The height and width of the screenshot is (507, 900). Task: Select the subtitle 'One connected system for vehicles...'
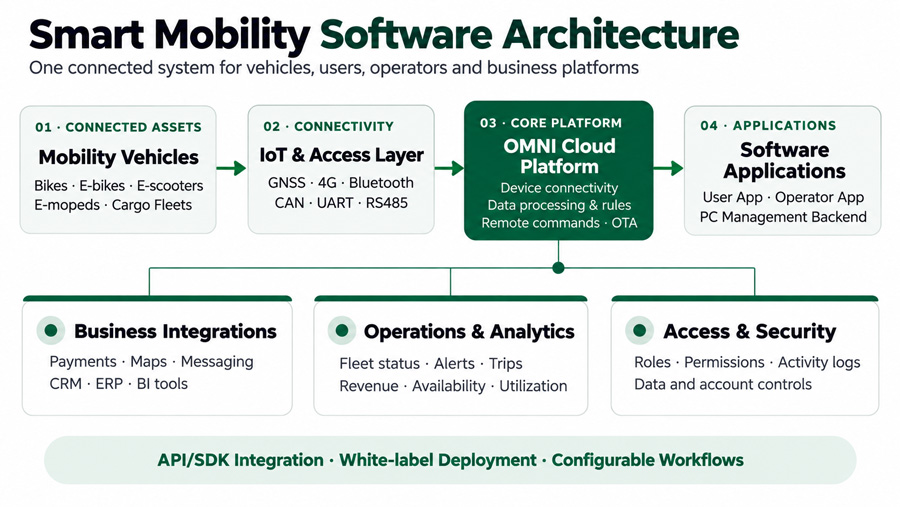click(x=333, y=68)
